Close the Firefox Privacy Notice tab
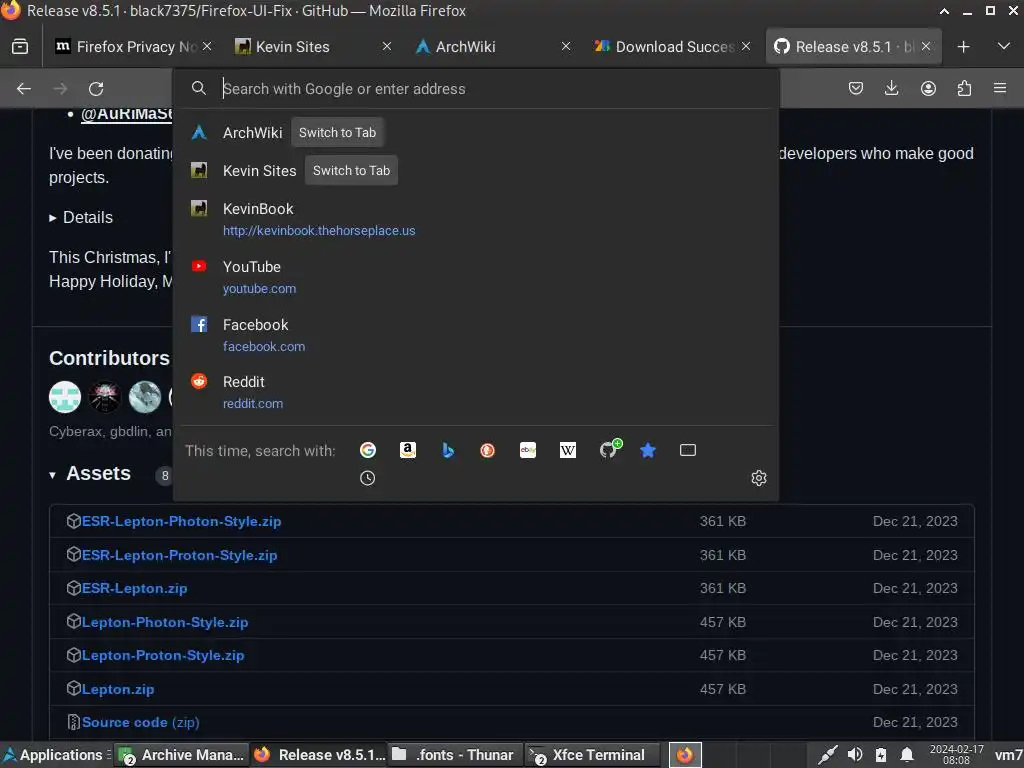1024x768 pixels. click(x=207, y=46)
